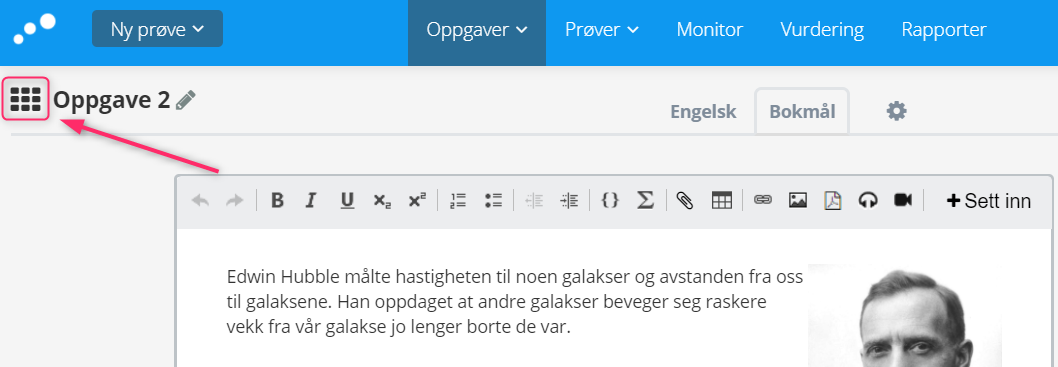The height and width of the screenshot is (367, 1058).
Task: Open task settings via gear icon
Action: pos(896,111)
